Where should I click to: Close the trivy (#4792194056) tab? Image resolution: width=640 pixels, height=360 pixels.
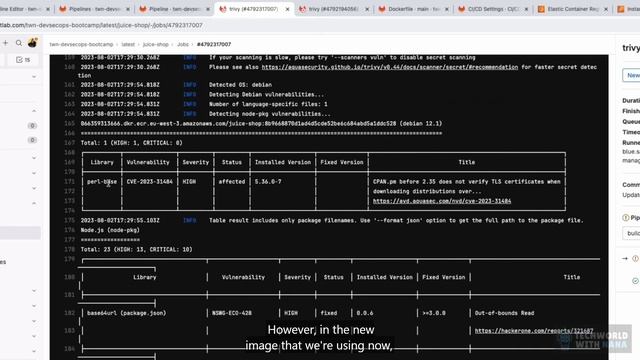(x=367, y=9)
